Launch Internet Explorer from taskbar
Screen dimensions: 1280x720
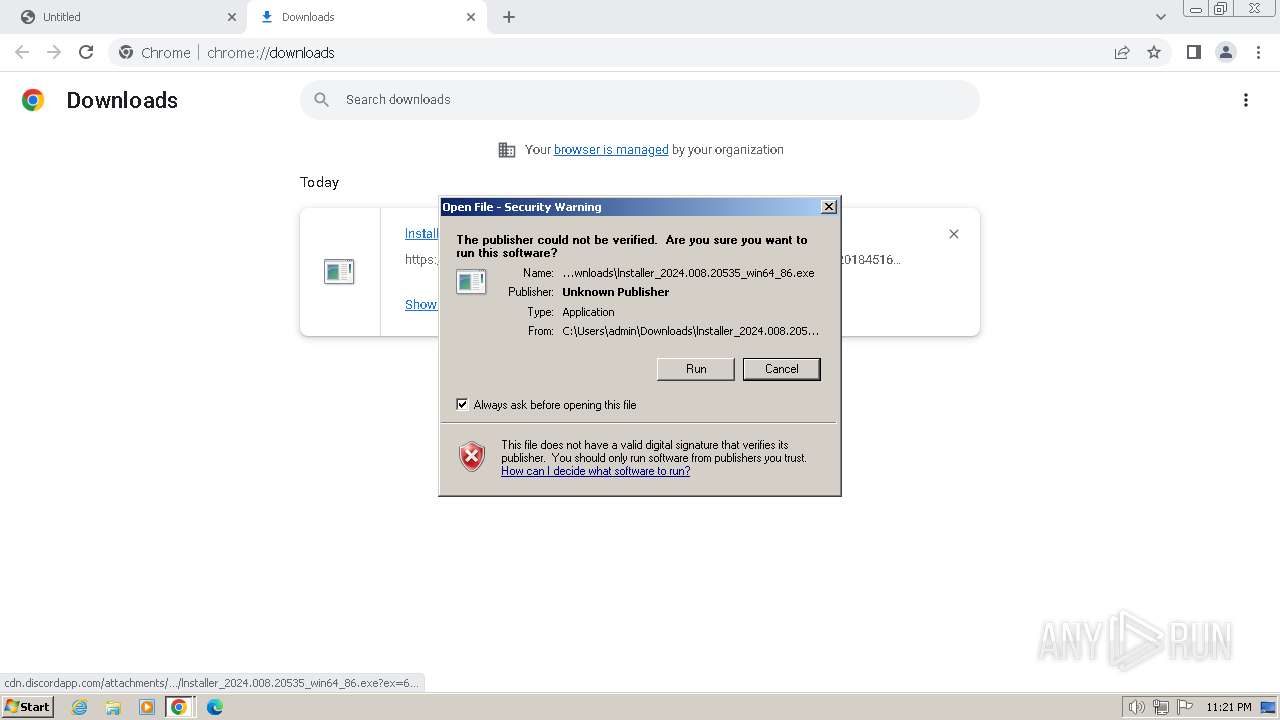point(80,707)
